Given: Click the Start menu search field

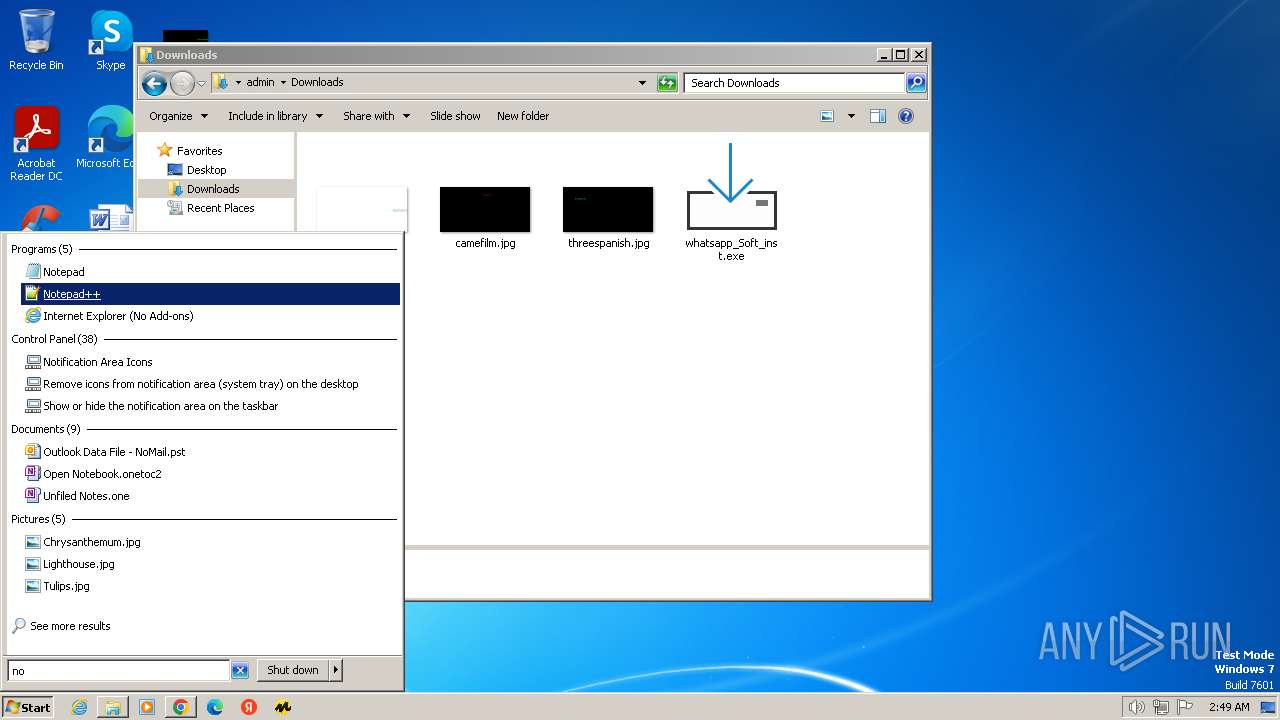Looking at the screenshot, I should pyautogui.click(x=119, y=671).
